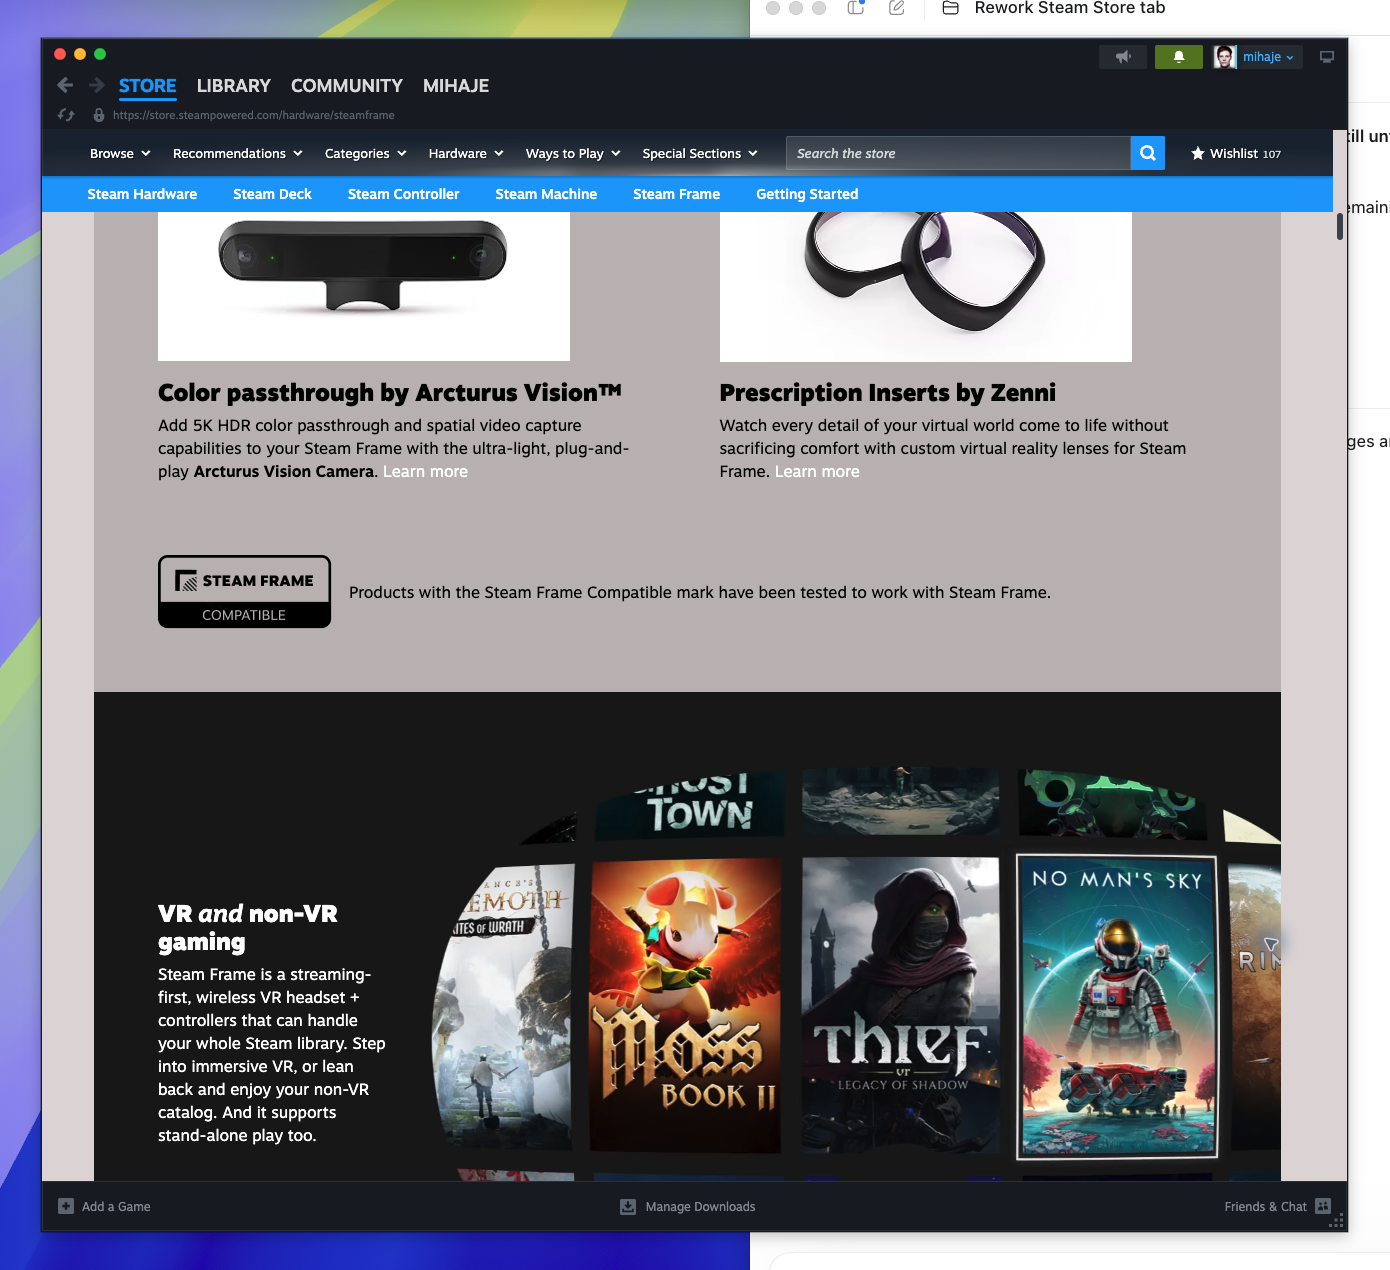Screen dimensions: 1390x1270
Task: Click the Behemoth game cover
Action: pyautogui.click(x=505, y=1008)
